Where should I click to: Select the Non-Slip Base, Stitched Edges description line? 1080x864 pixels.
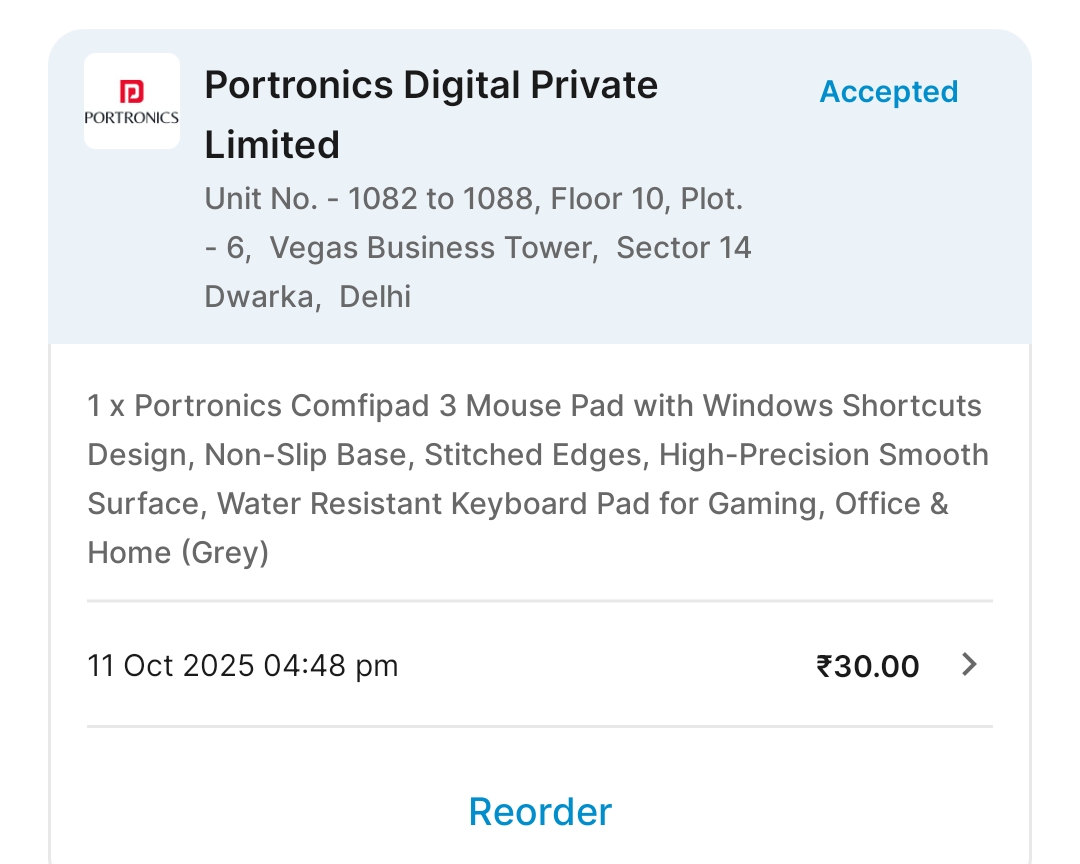click(422, 455)
